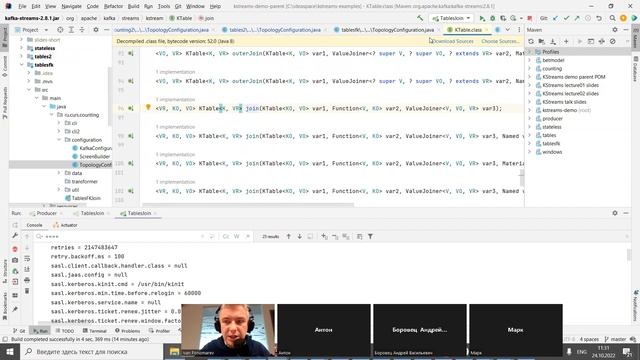Run with Coverage icon in toolbar

[503, 18]
